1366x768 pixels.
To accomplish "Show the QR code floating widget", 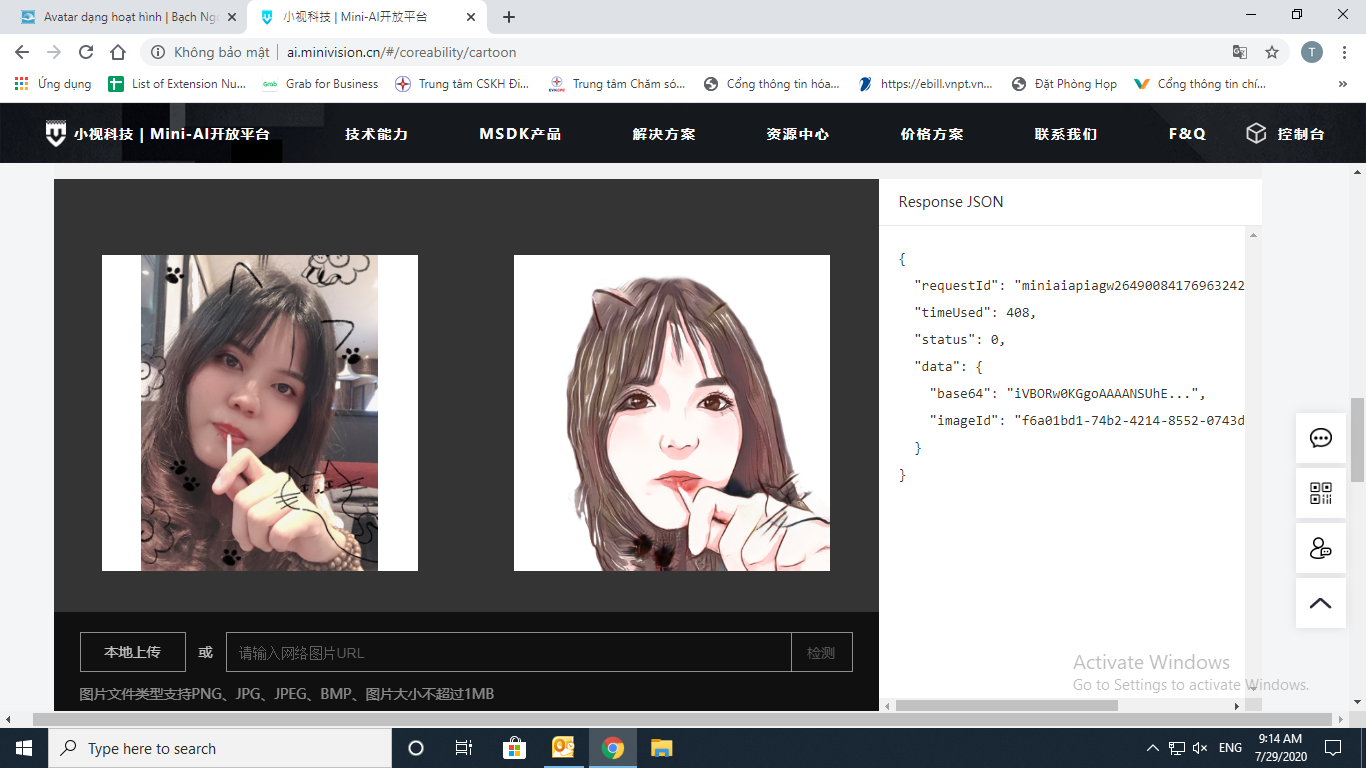I will pyautogui.click(x=1320, y=493).
